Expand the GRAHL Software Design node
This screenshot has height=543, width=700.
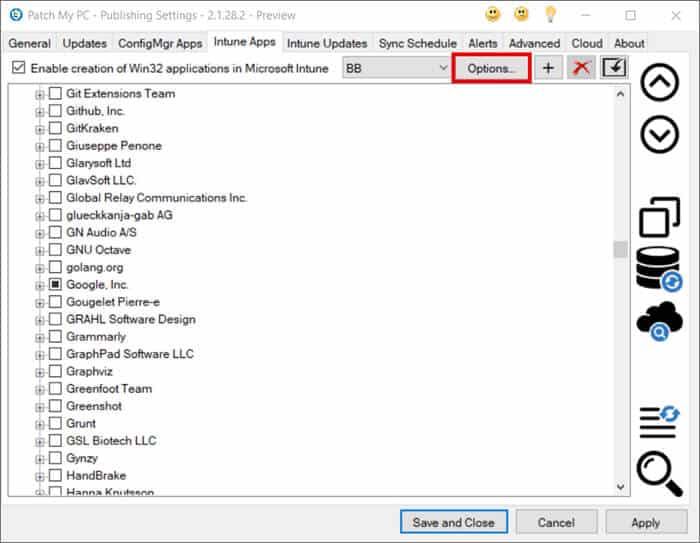tap(40, 321)
